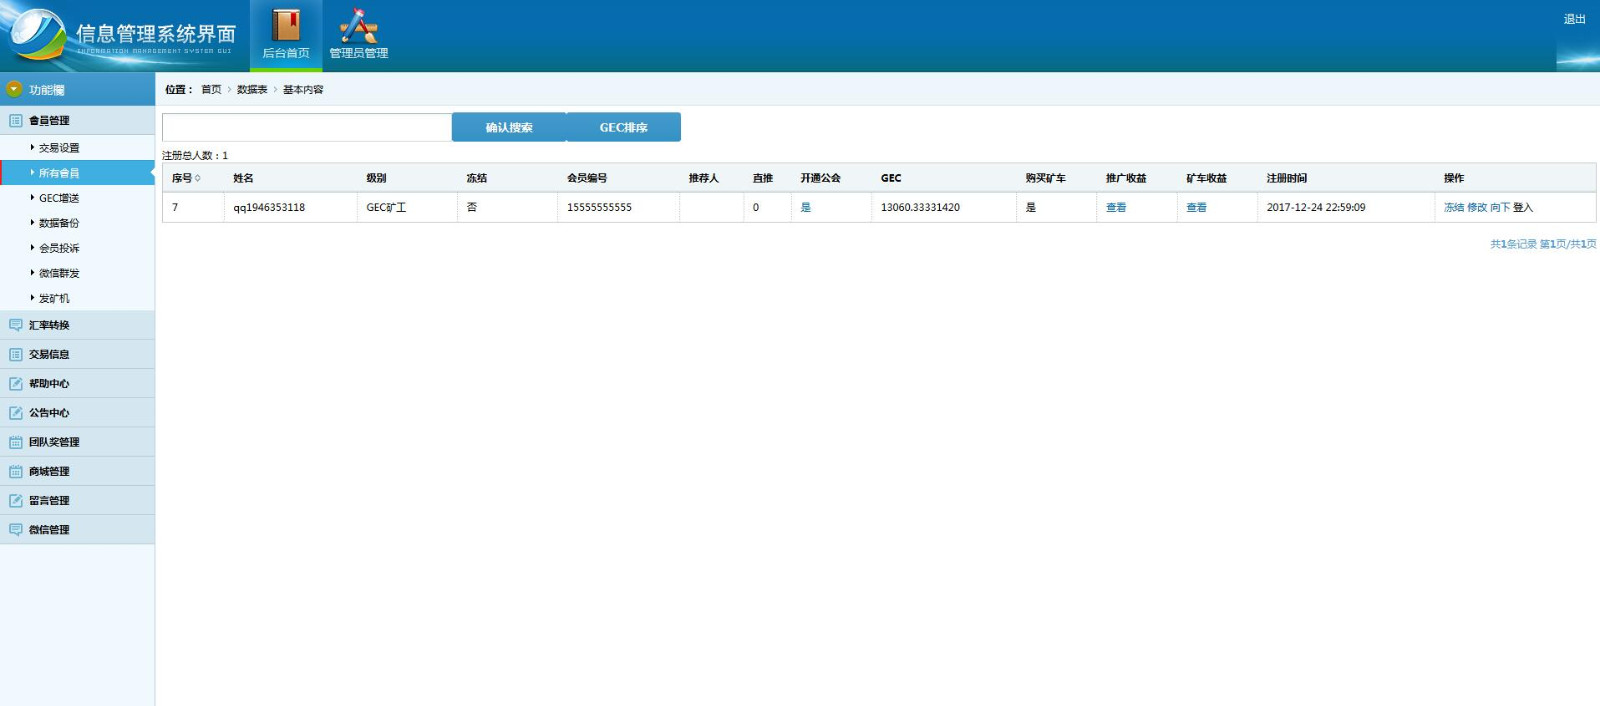Image resolution: width=1600 pixels, height=706 pixels.
Task: Focus the member search input field
Action: (306, 127)
